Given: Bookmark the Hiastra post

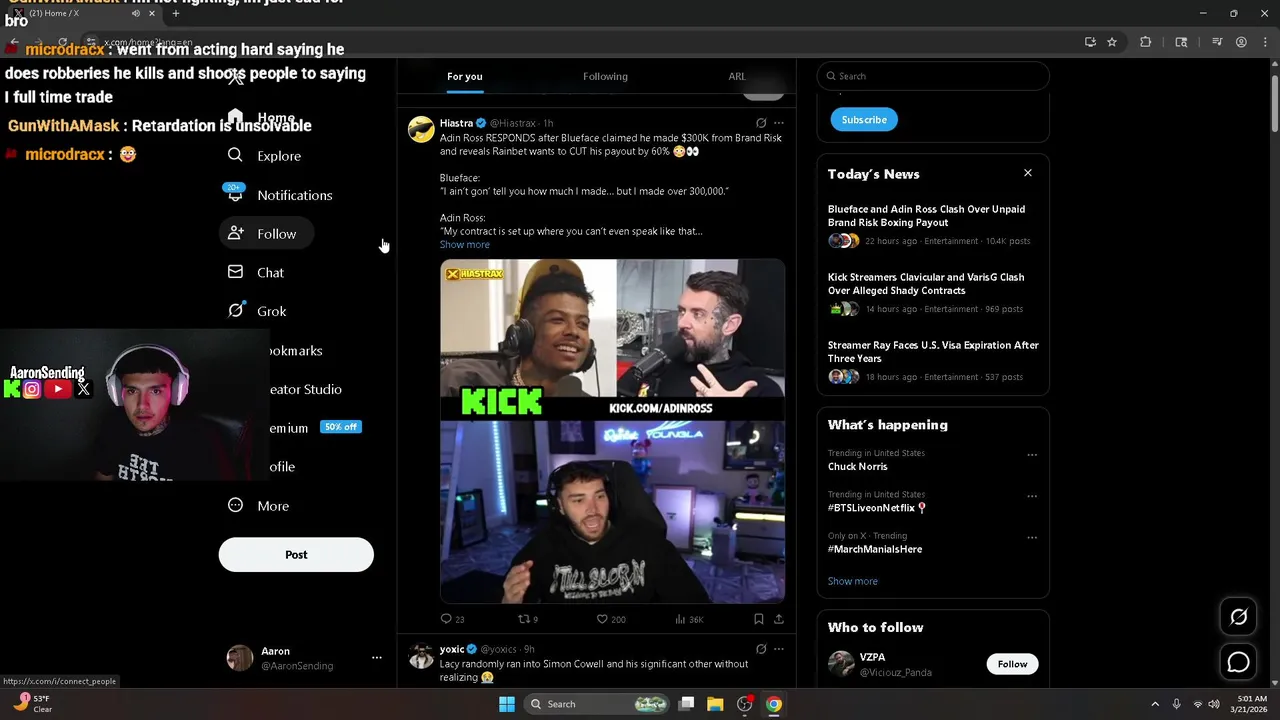Looking at the screenshot, I should (759, 619).
